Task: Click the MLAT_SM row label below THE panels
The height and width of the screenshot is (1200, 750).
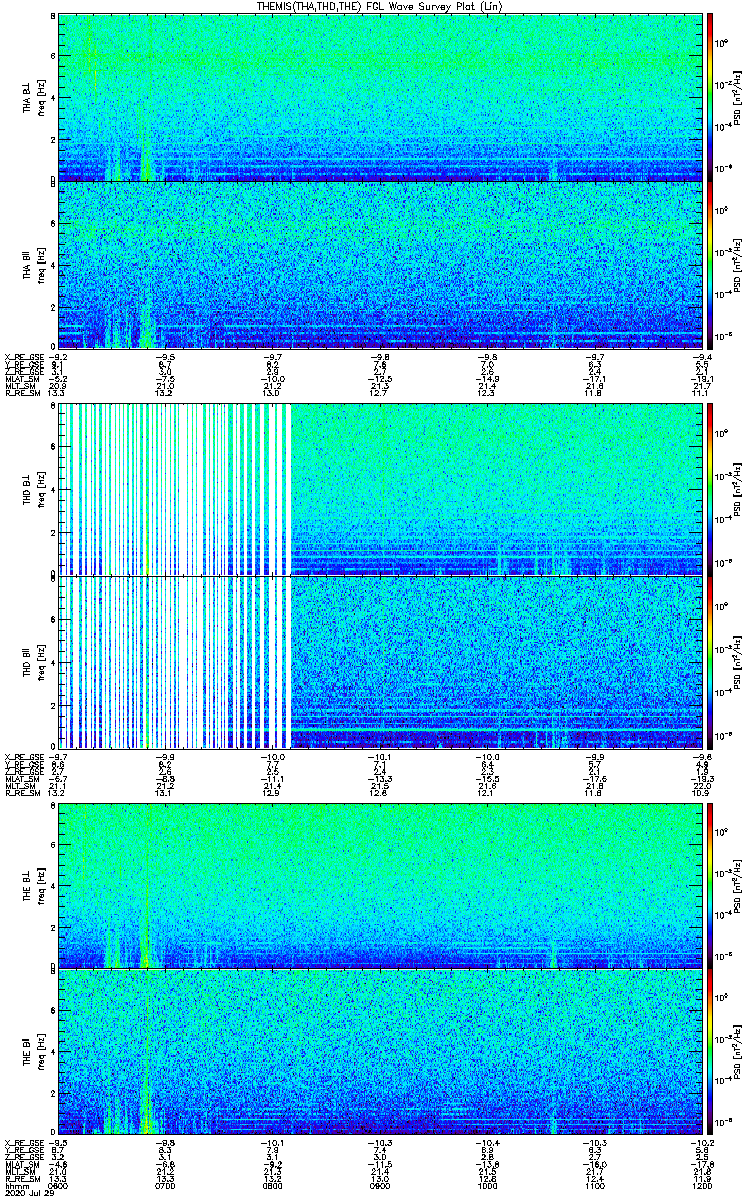Action: [21, 1165]
